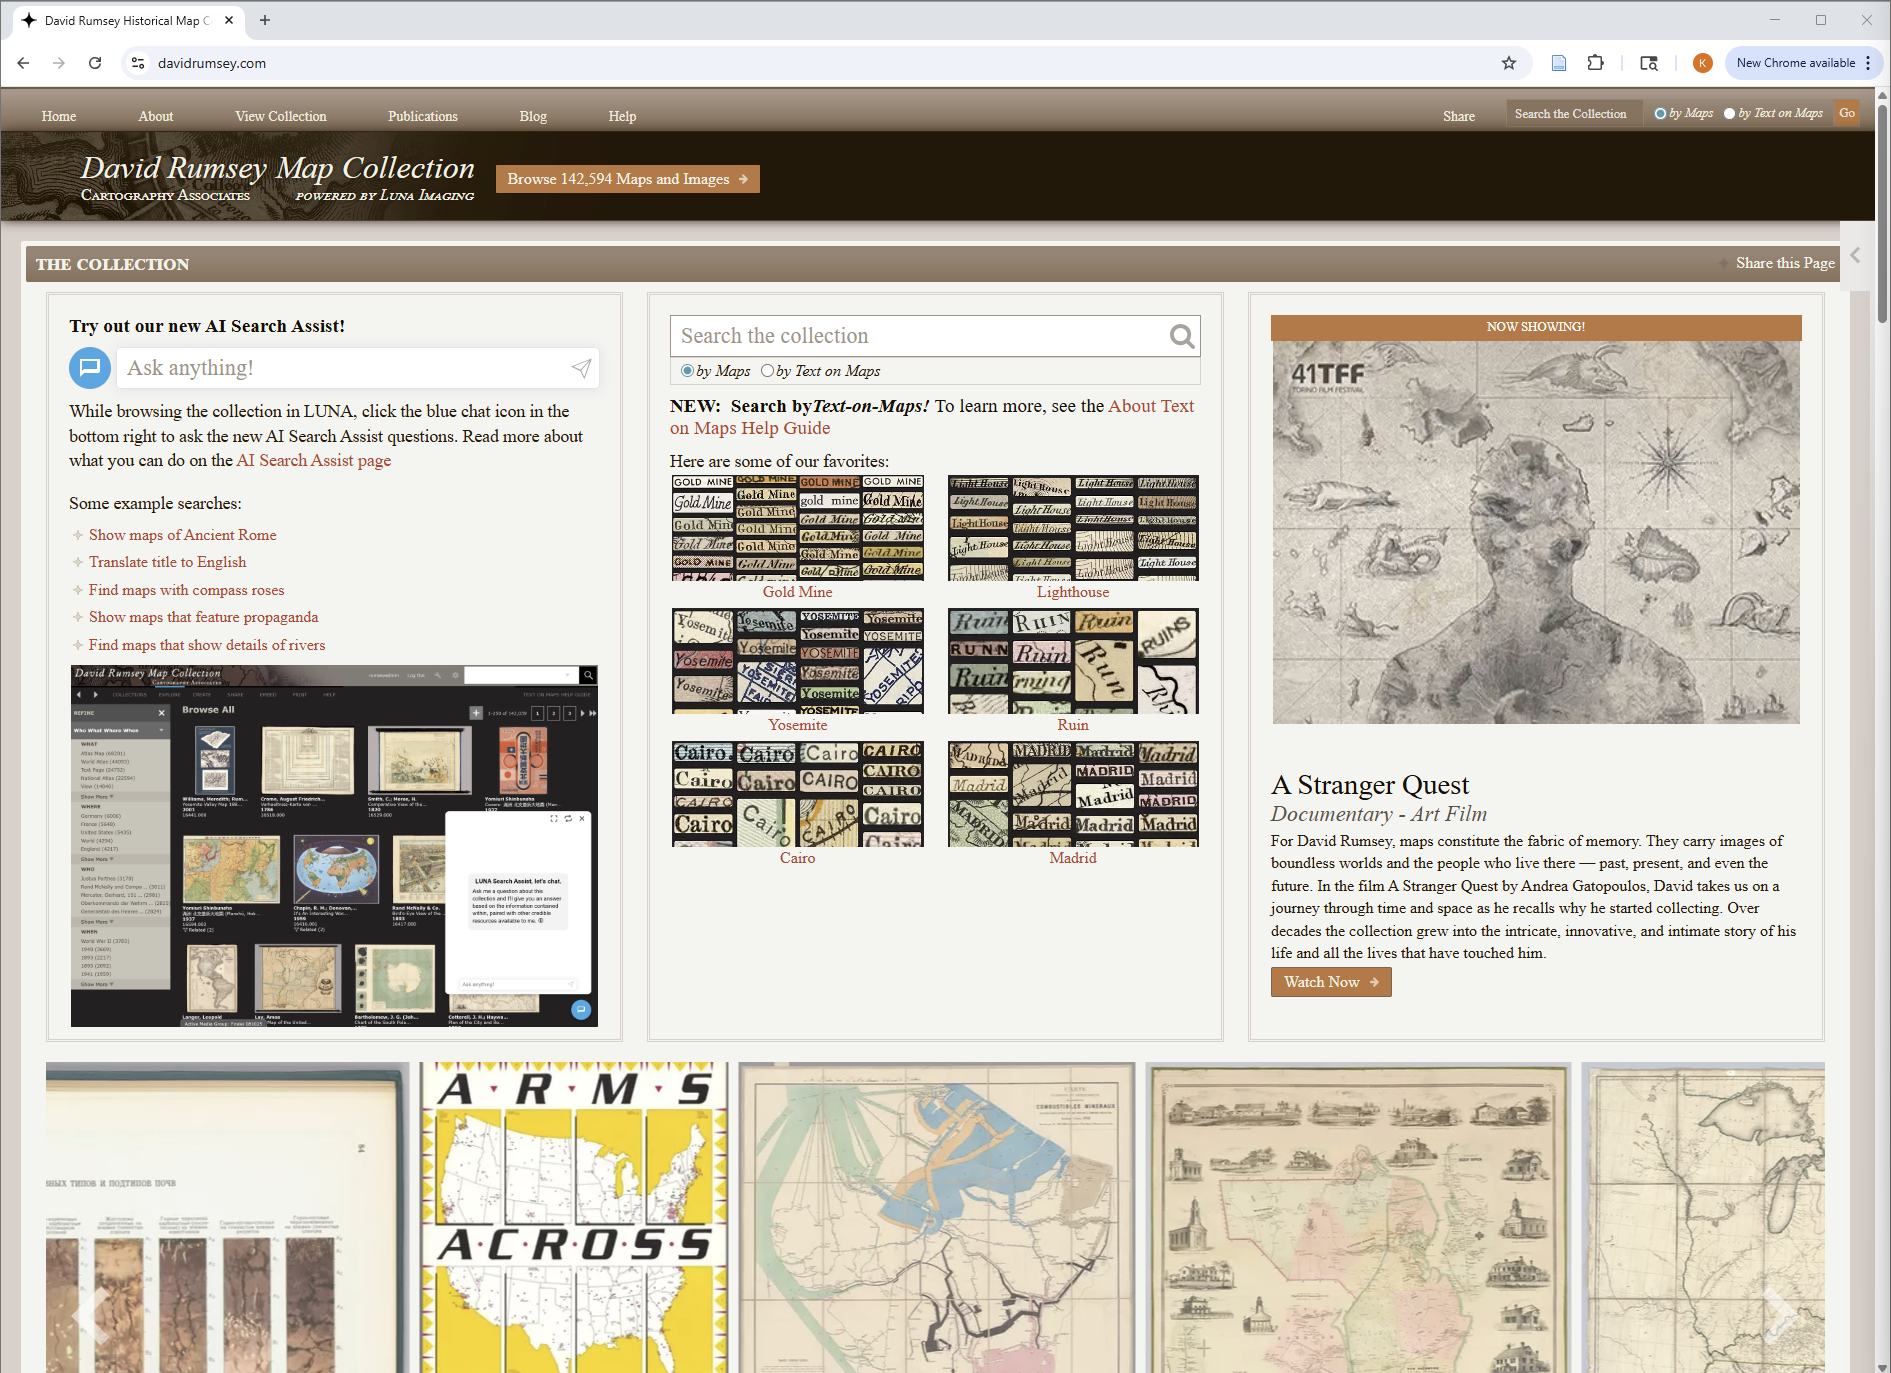Screen dimensions: 1891x1373
Task: Click the browser back arrow
Action: pyautogui.click(x=23, y=63)
